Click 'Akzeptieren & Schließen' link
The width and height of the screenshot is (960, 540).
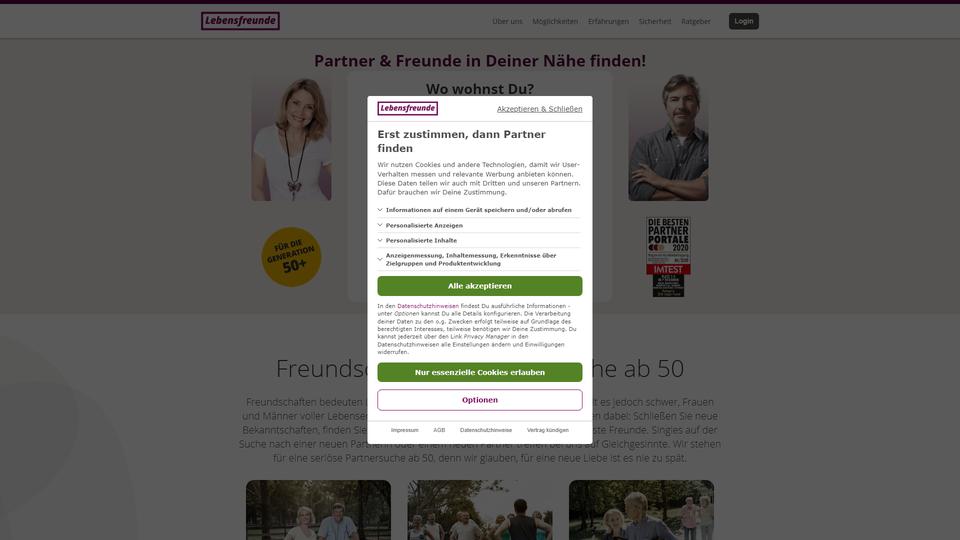(x=539, y=109)
